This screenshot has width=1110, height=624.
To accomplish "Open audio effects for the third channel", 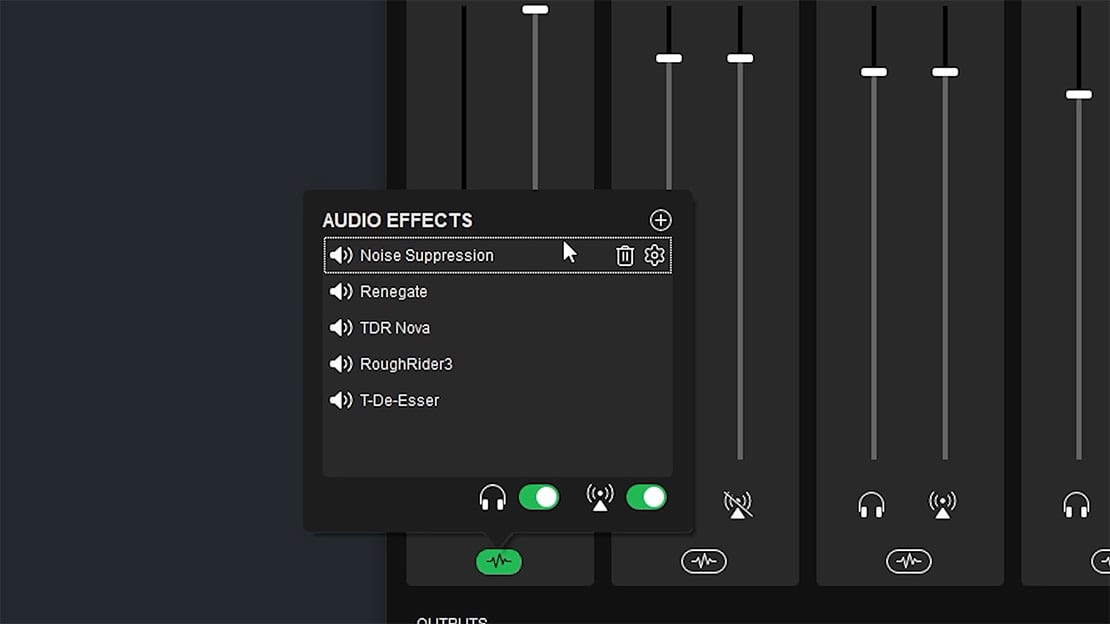I will 908,562.
